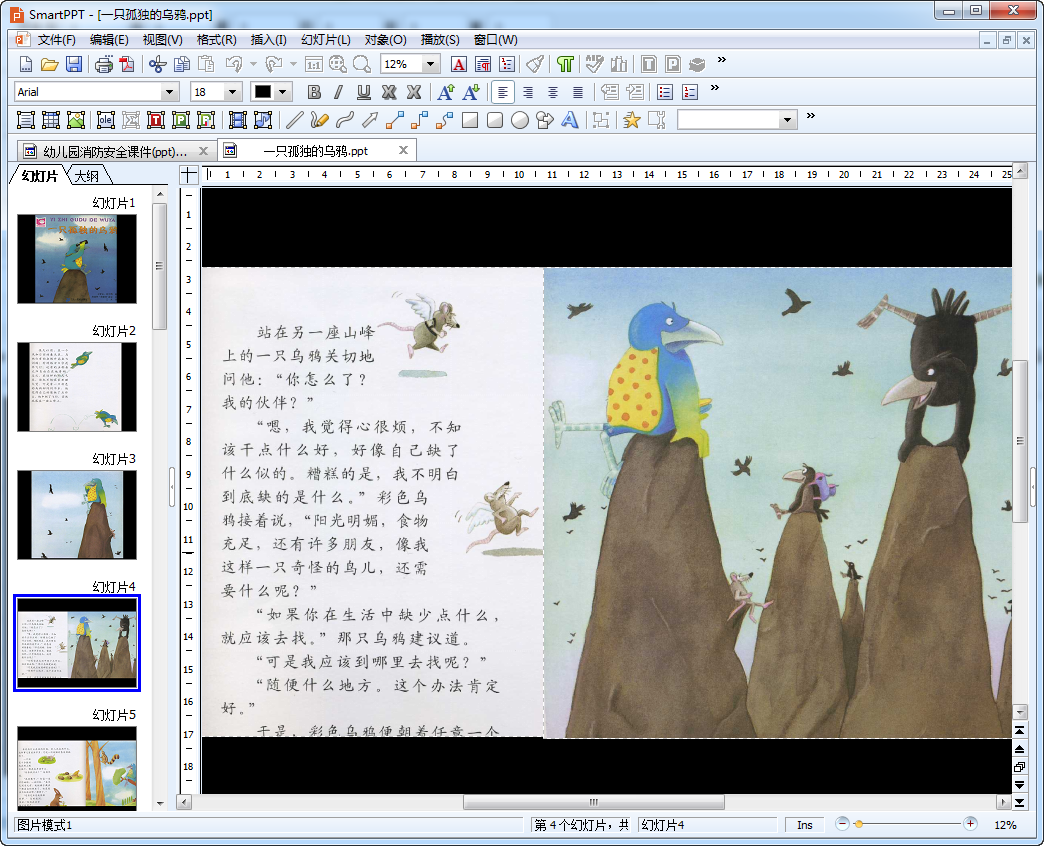Image resolution: width=1044 pixels, height=846 pixels.
Task: Click the star animation effects icon
Action: pyautogui.click(x=631, y=120)
